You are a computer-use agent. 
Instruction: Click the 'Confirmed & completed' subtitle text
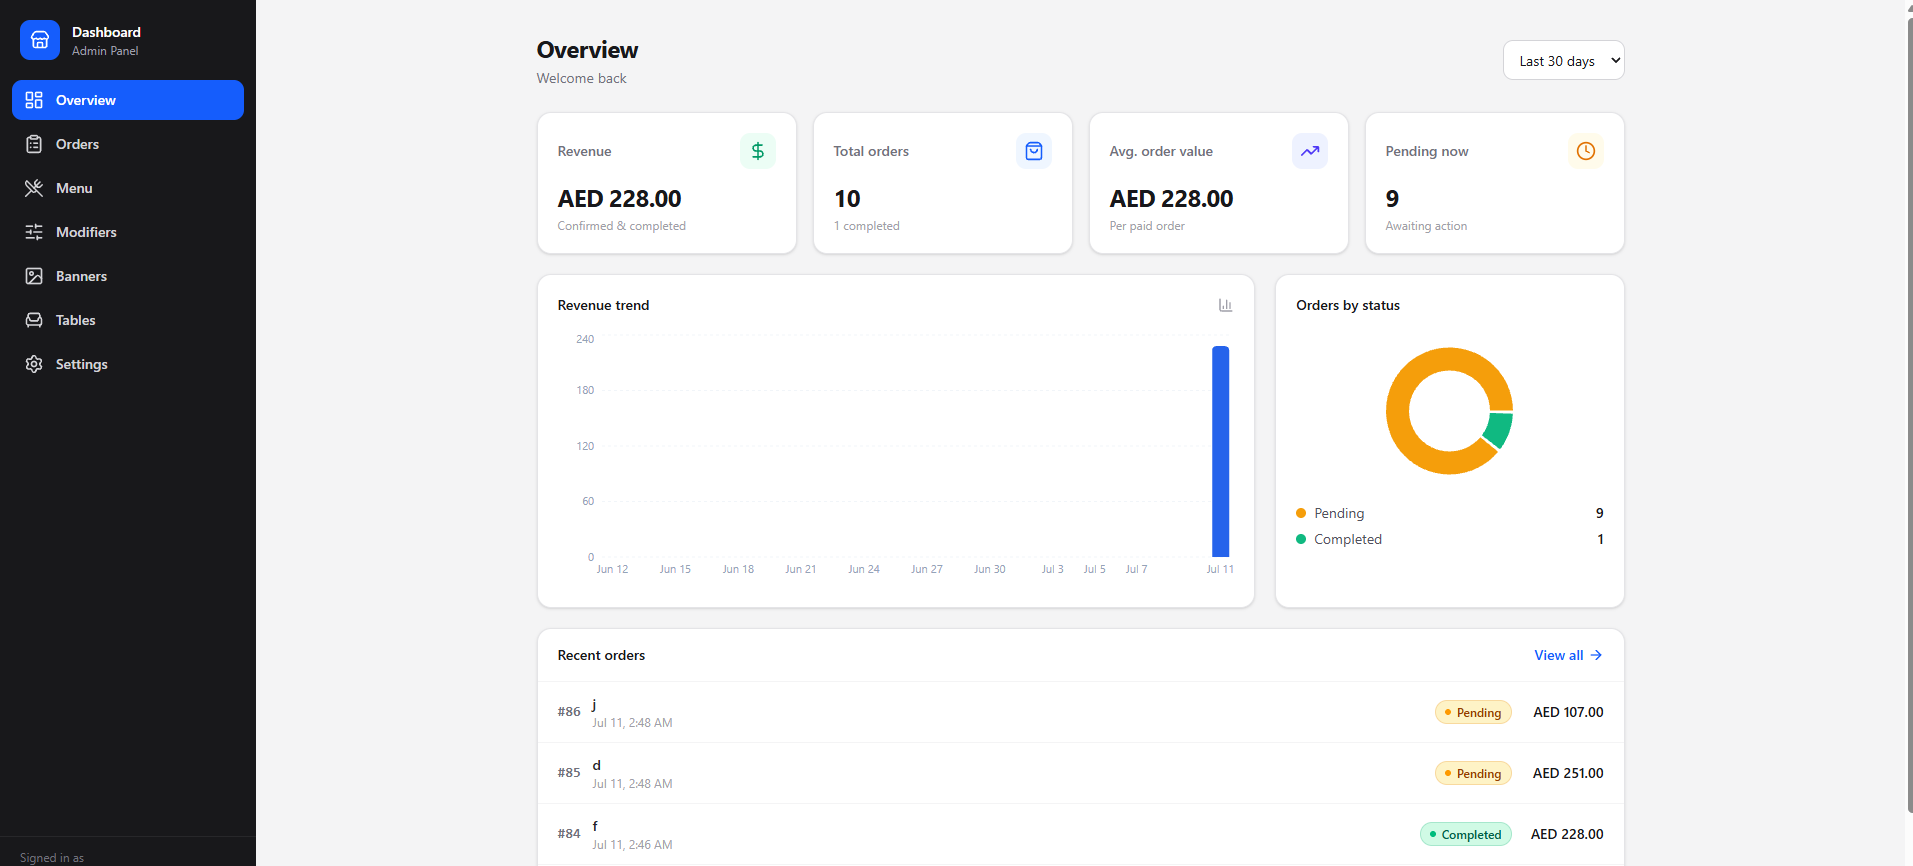pyautogui.click(x=621, y=226)
